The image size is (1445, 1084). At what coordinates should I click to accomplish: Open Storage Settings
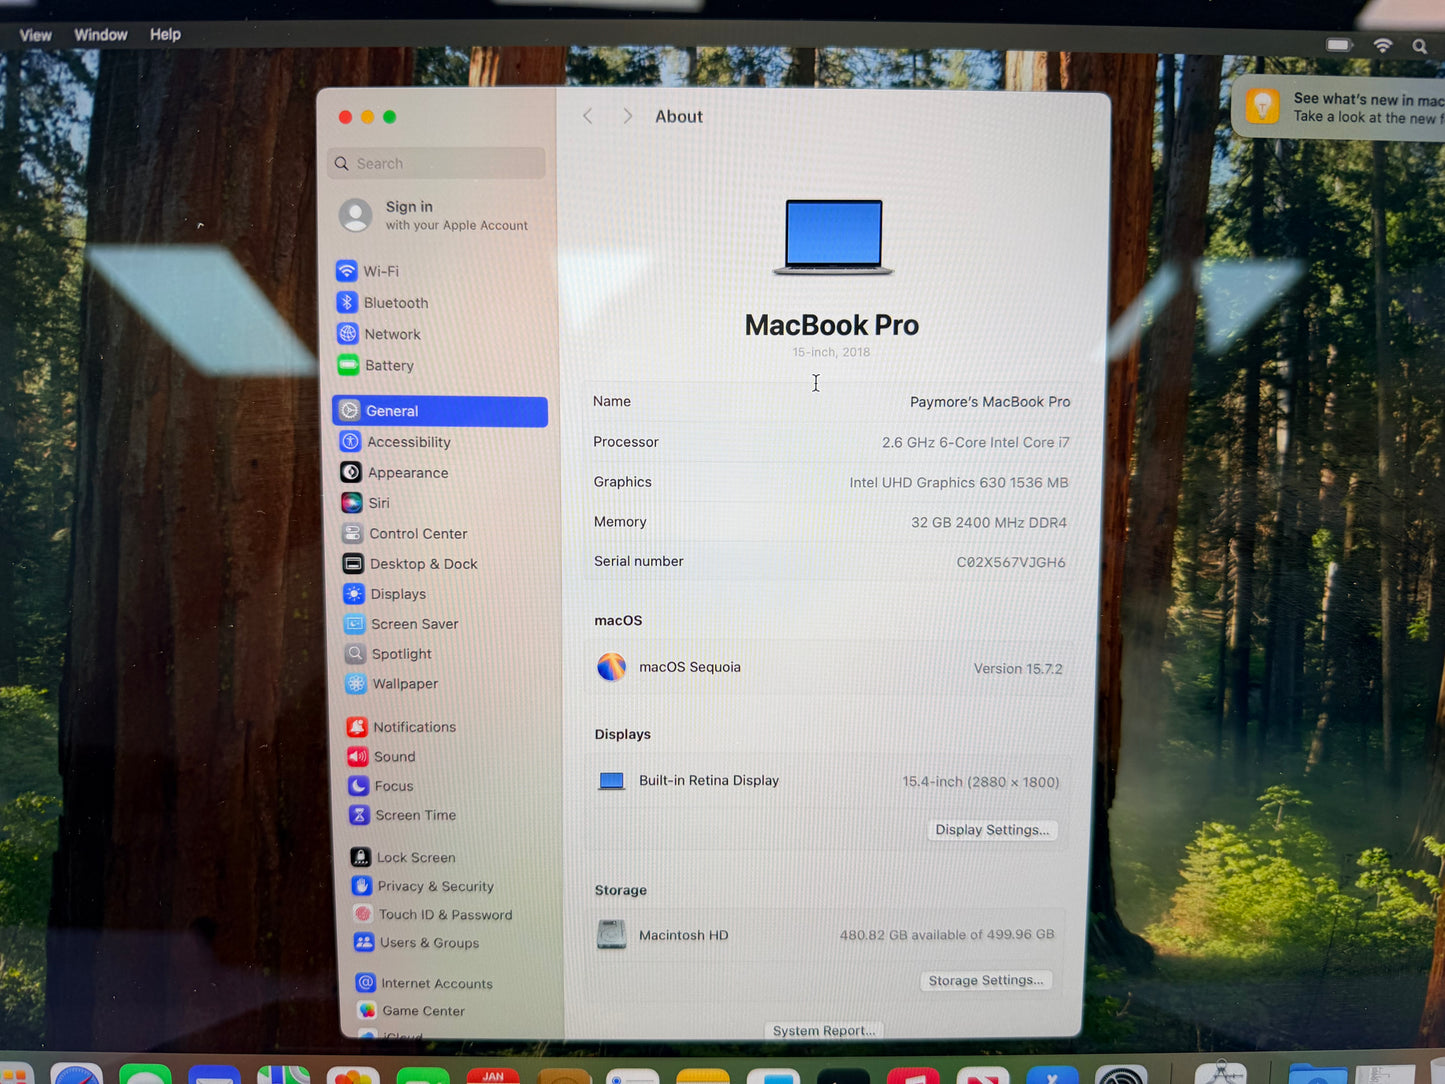(986, 980)
